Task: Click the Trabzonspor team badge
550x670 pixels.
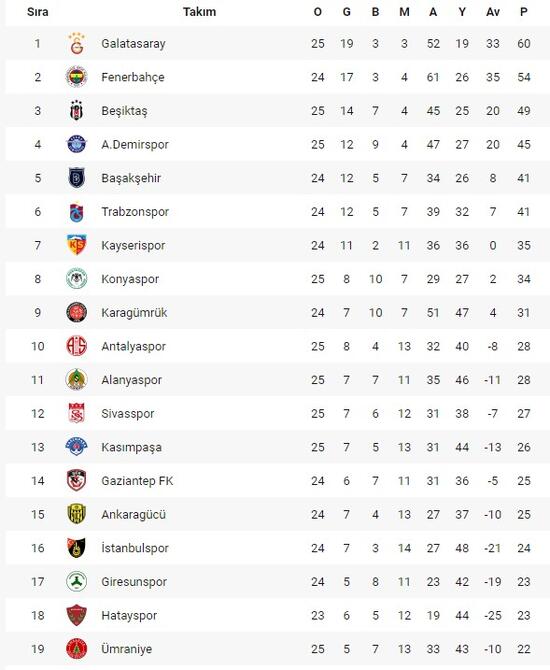Action: click(x=77, y=212)
